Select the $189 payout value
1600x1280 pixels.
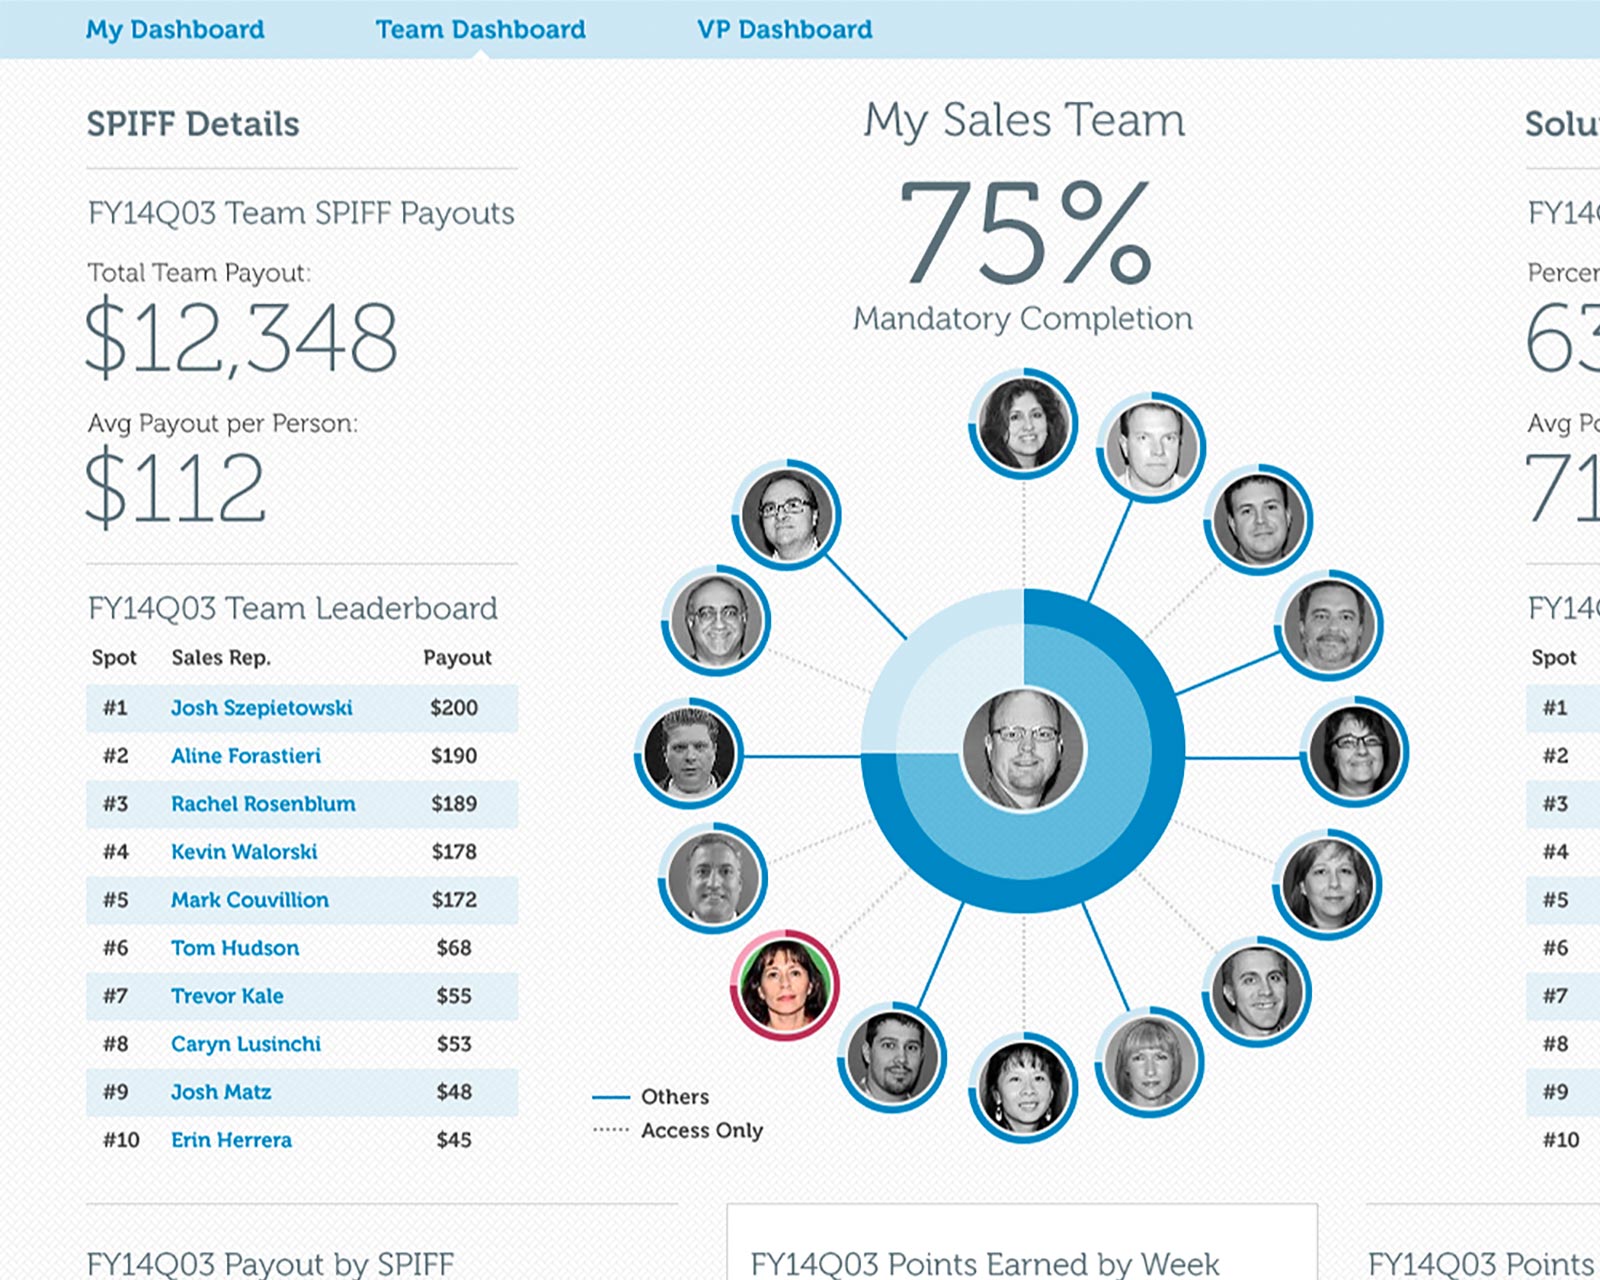[x=454, y=804]
